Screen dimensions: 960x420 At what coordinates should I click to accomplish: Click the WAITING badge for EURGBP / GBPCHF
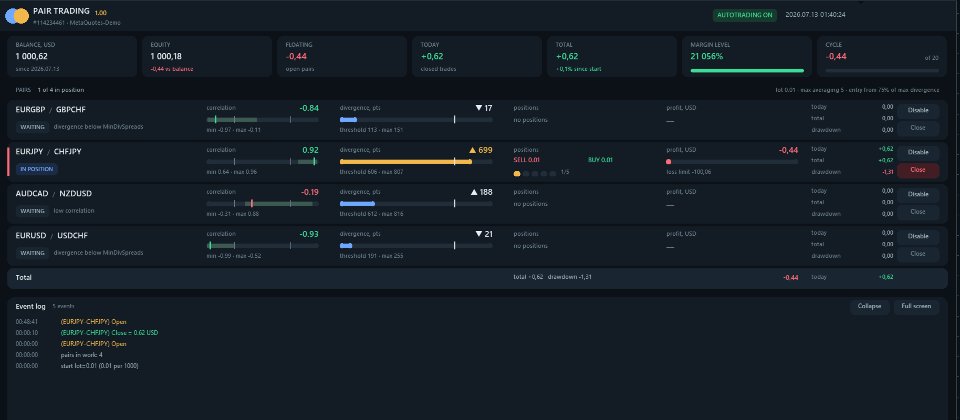[32, 127]
